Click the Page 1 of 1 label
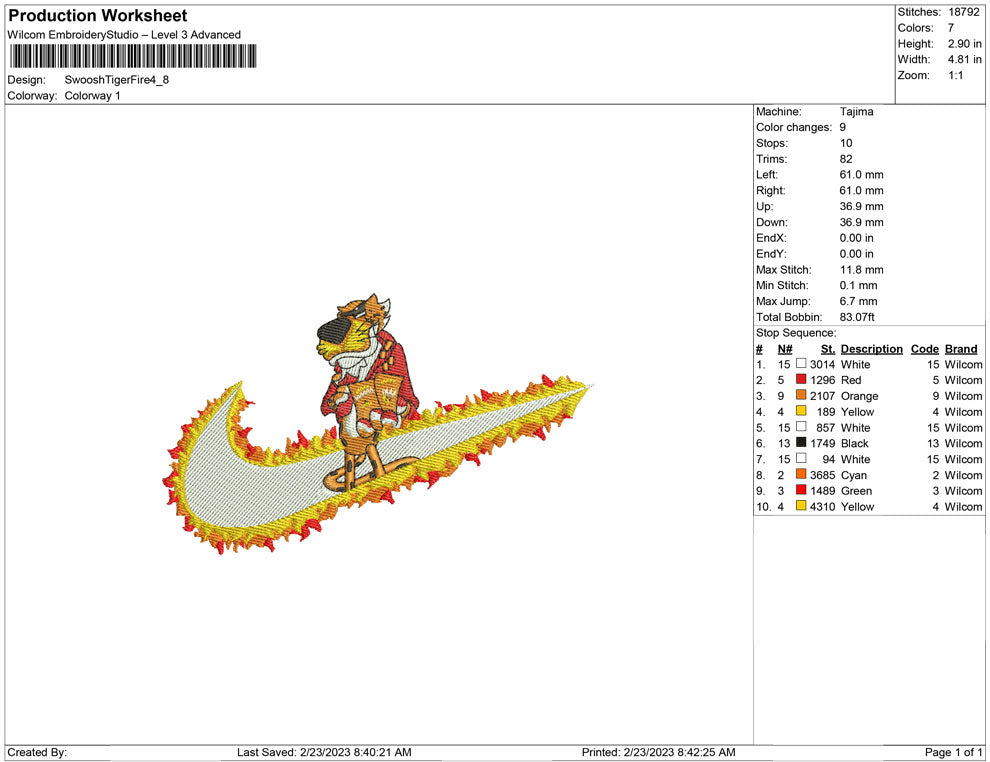The height and width of the screenshot is (762, 990). 951,752
